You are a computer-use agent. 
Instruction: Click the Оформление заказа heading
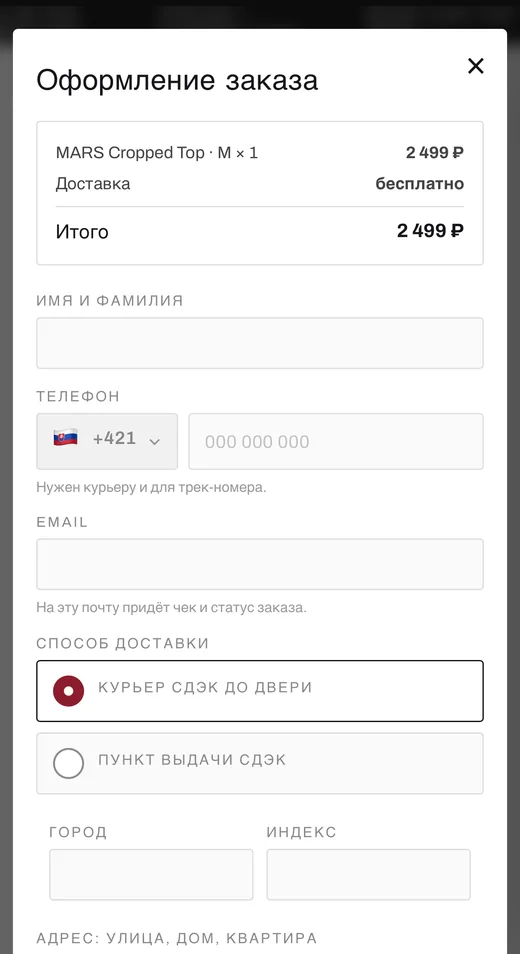click(x=177, y=80)
